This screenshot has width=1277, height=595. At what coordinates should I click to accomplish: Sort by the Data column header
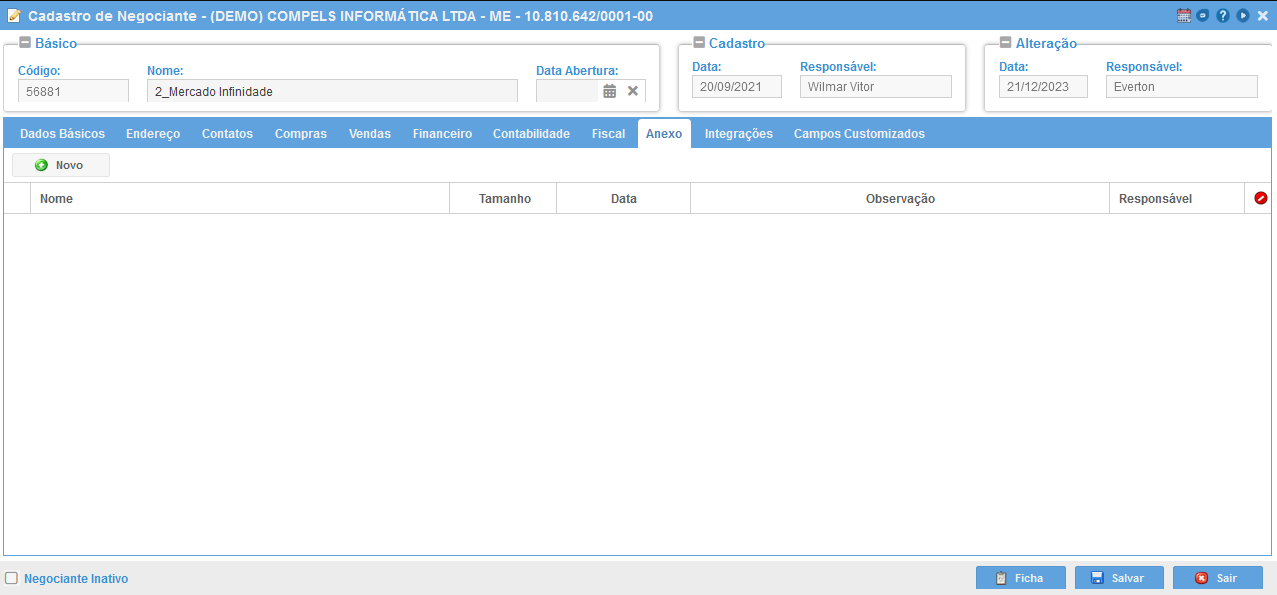pos(624,199)
